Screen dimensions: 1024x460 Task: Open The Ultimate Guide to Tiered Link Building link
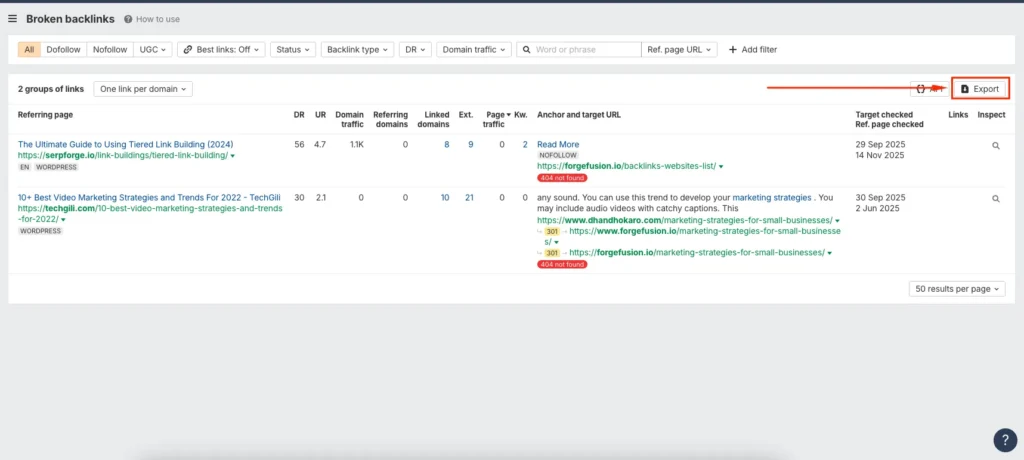tap(125, 144)
